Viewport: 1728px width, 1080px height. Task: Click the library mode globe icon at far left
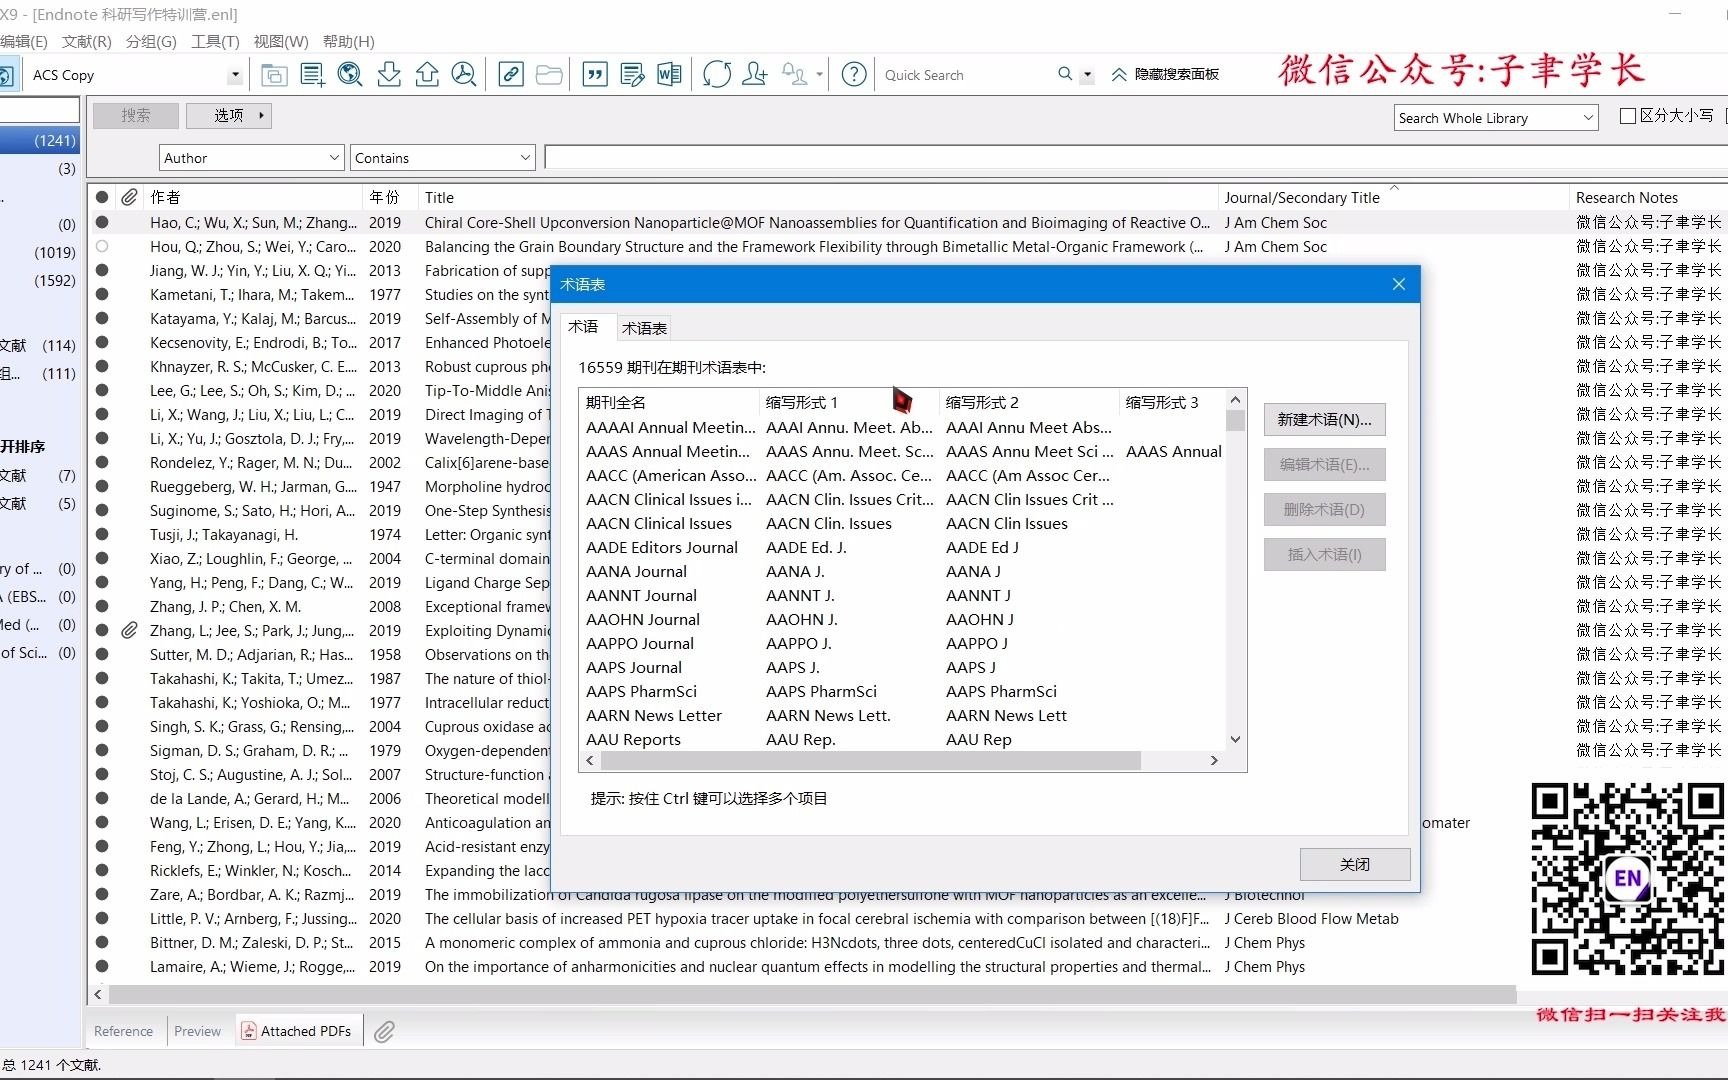(5, 75)
